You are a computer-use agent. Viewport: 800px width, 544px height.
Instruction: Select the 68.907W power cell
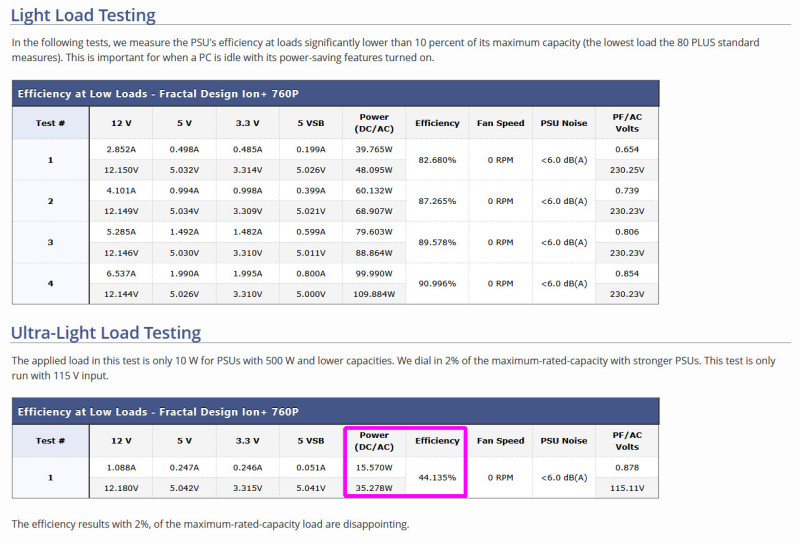click(x=374, y=211)
